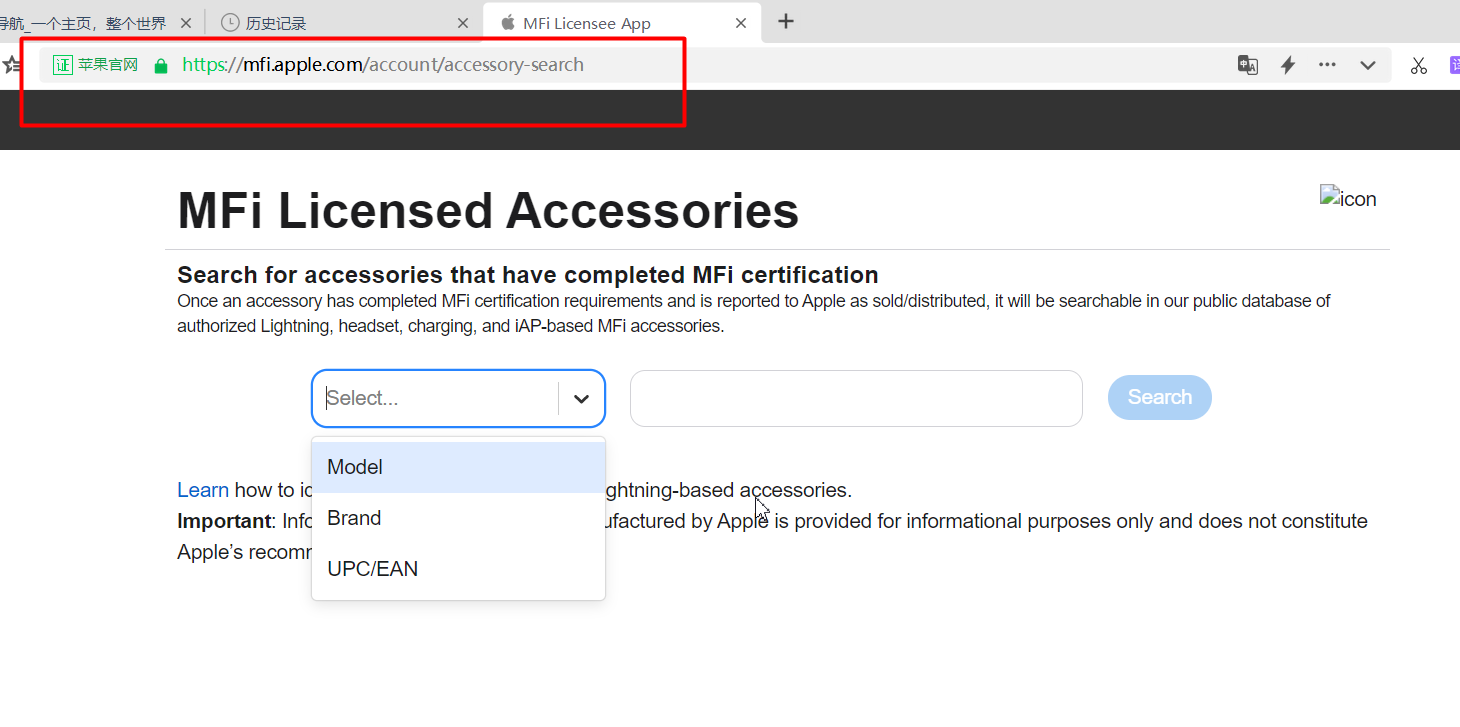Open the three-dots more options icon
The image size is (1460, 727).
1327,65
